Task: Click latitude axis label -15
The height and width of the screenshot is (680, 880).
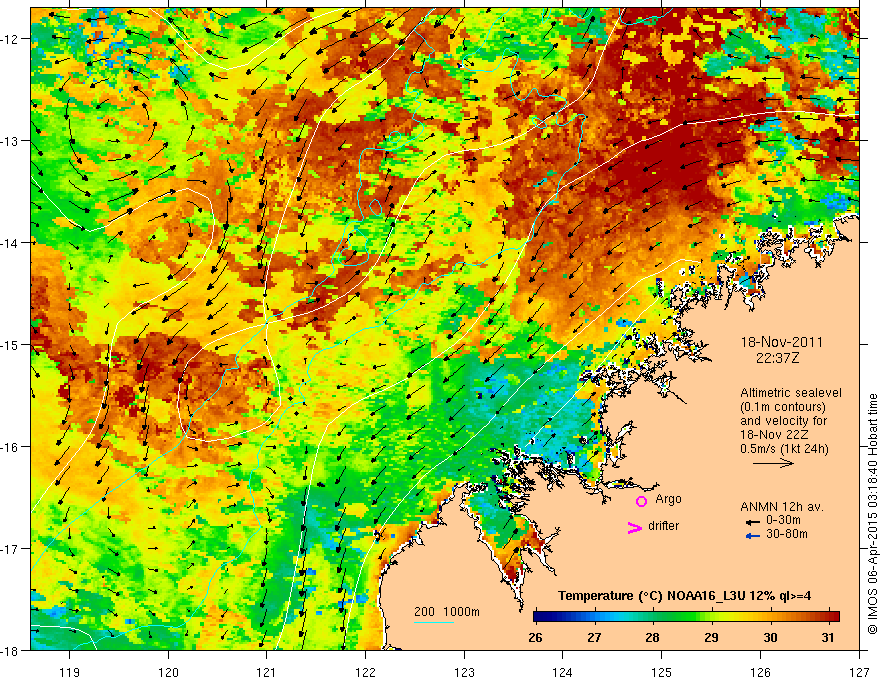Action: pos(11,345)
